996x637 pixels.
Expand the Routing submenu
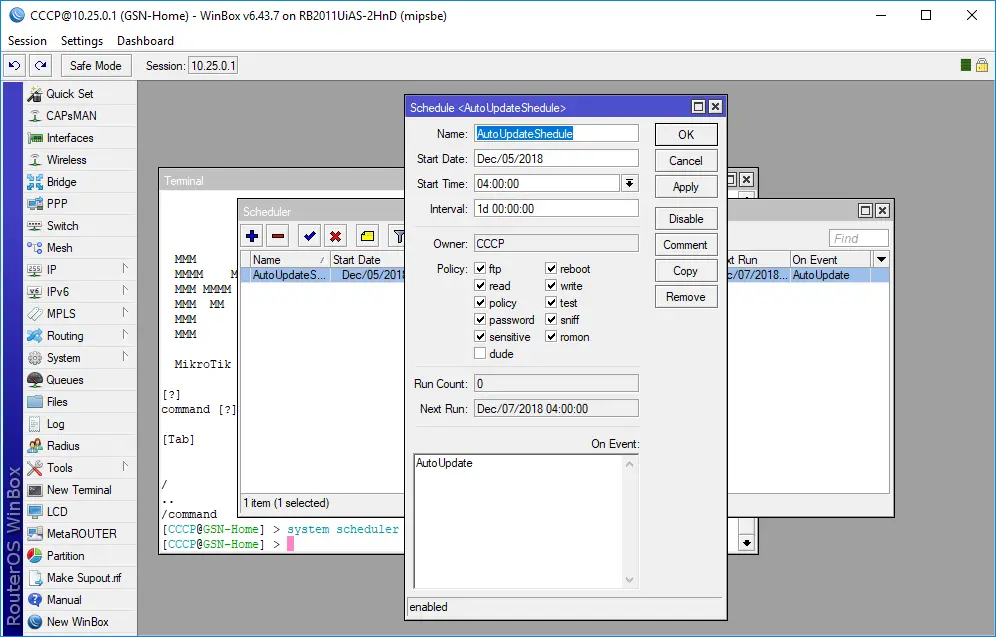coord(125,335)
